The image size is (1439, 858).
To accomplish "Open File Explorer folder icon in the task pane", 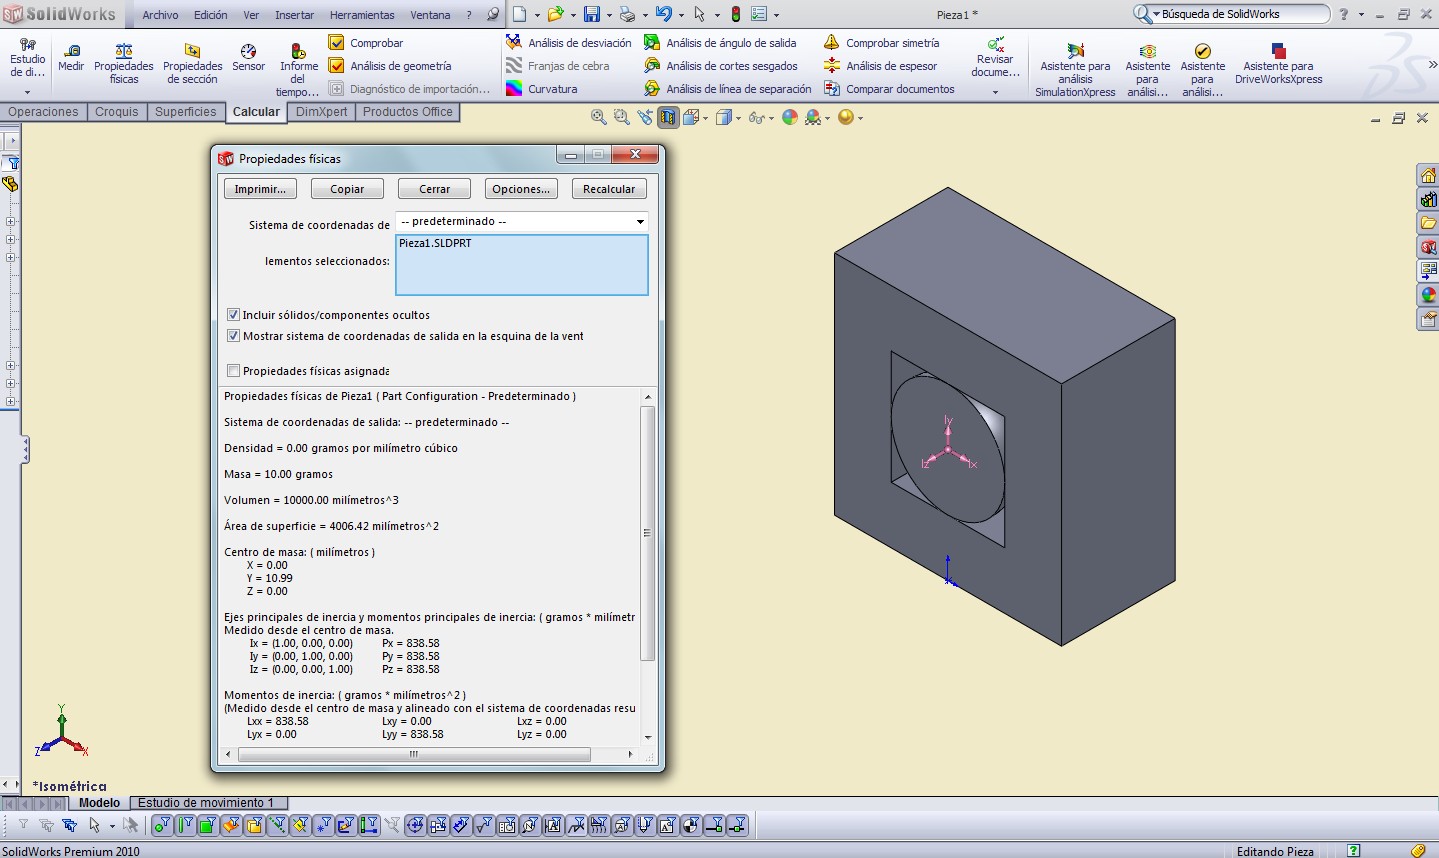I will (1428, 222).
